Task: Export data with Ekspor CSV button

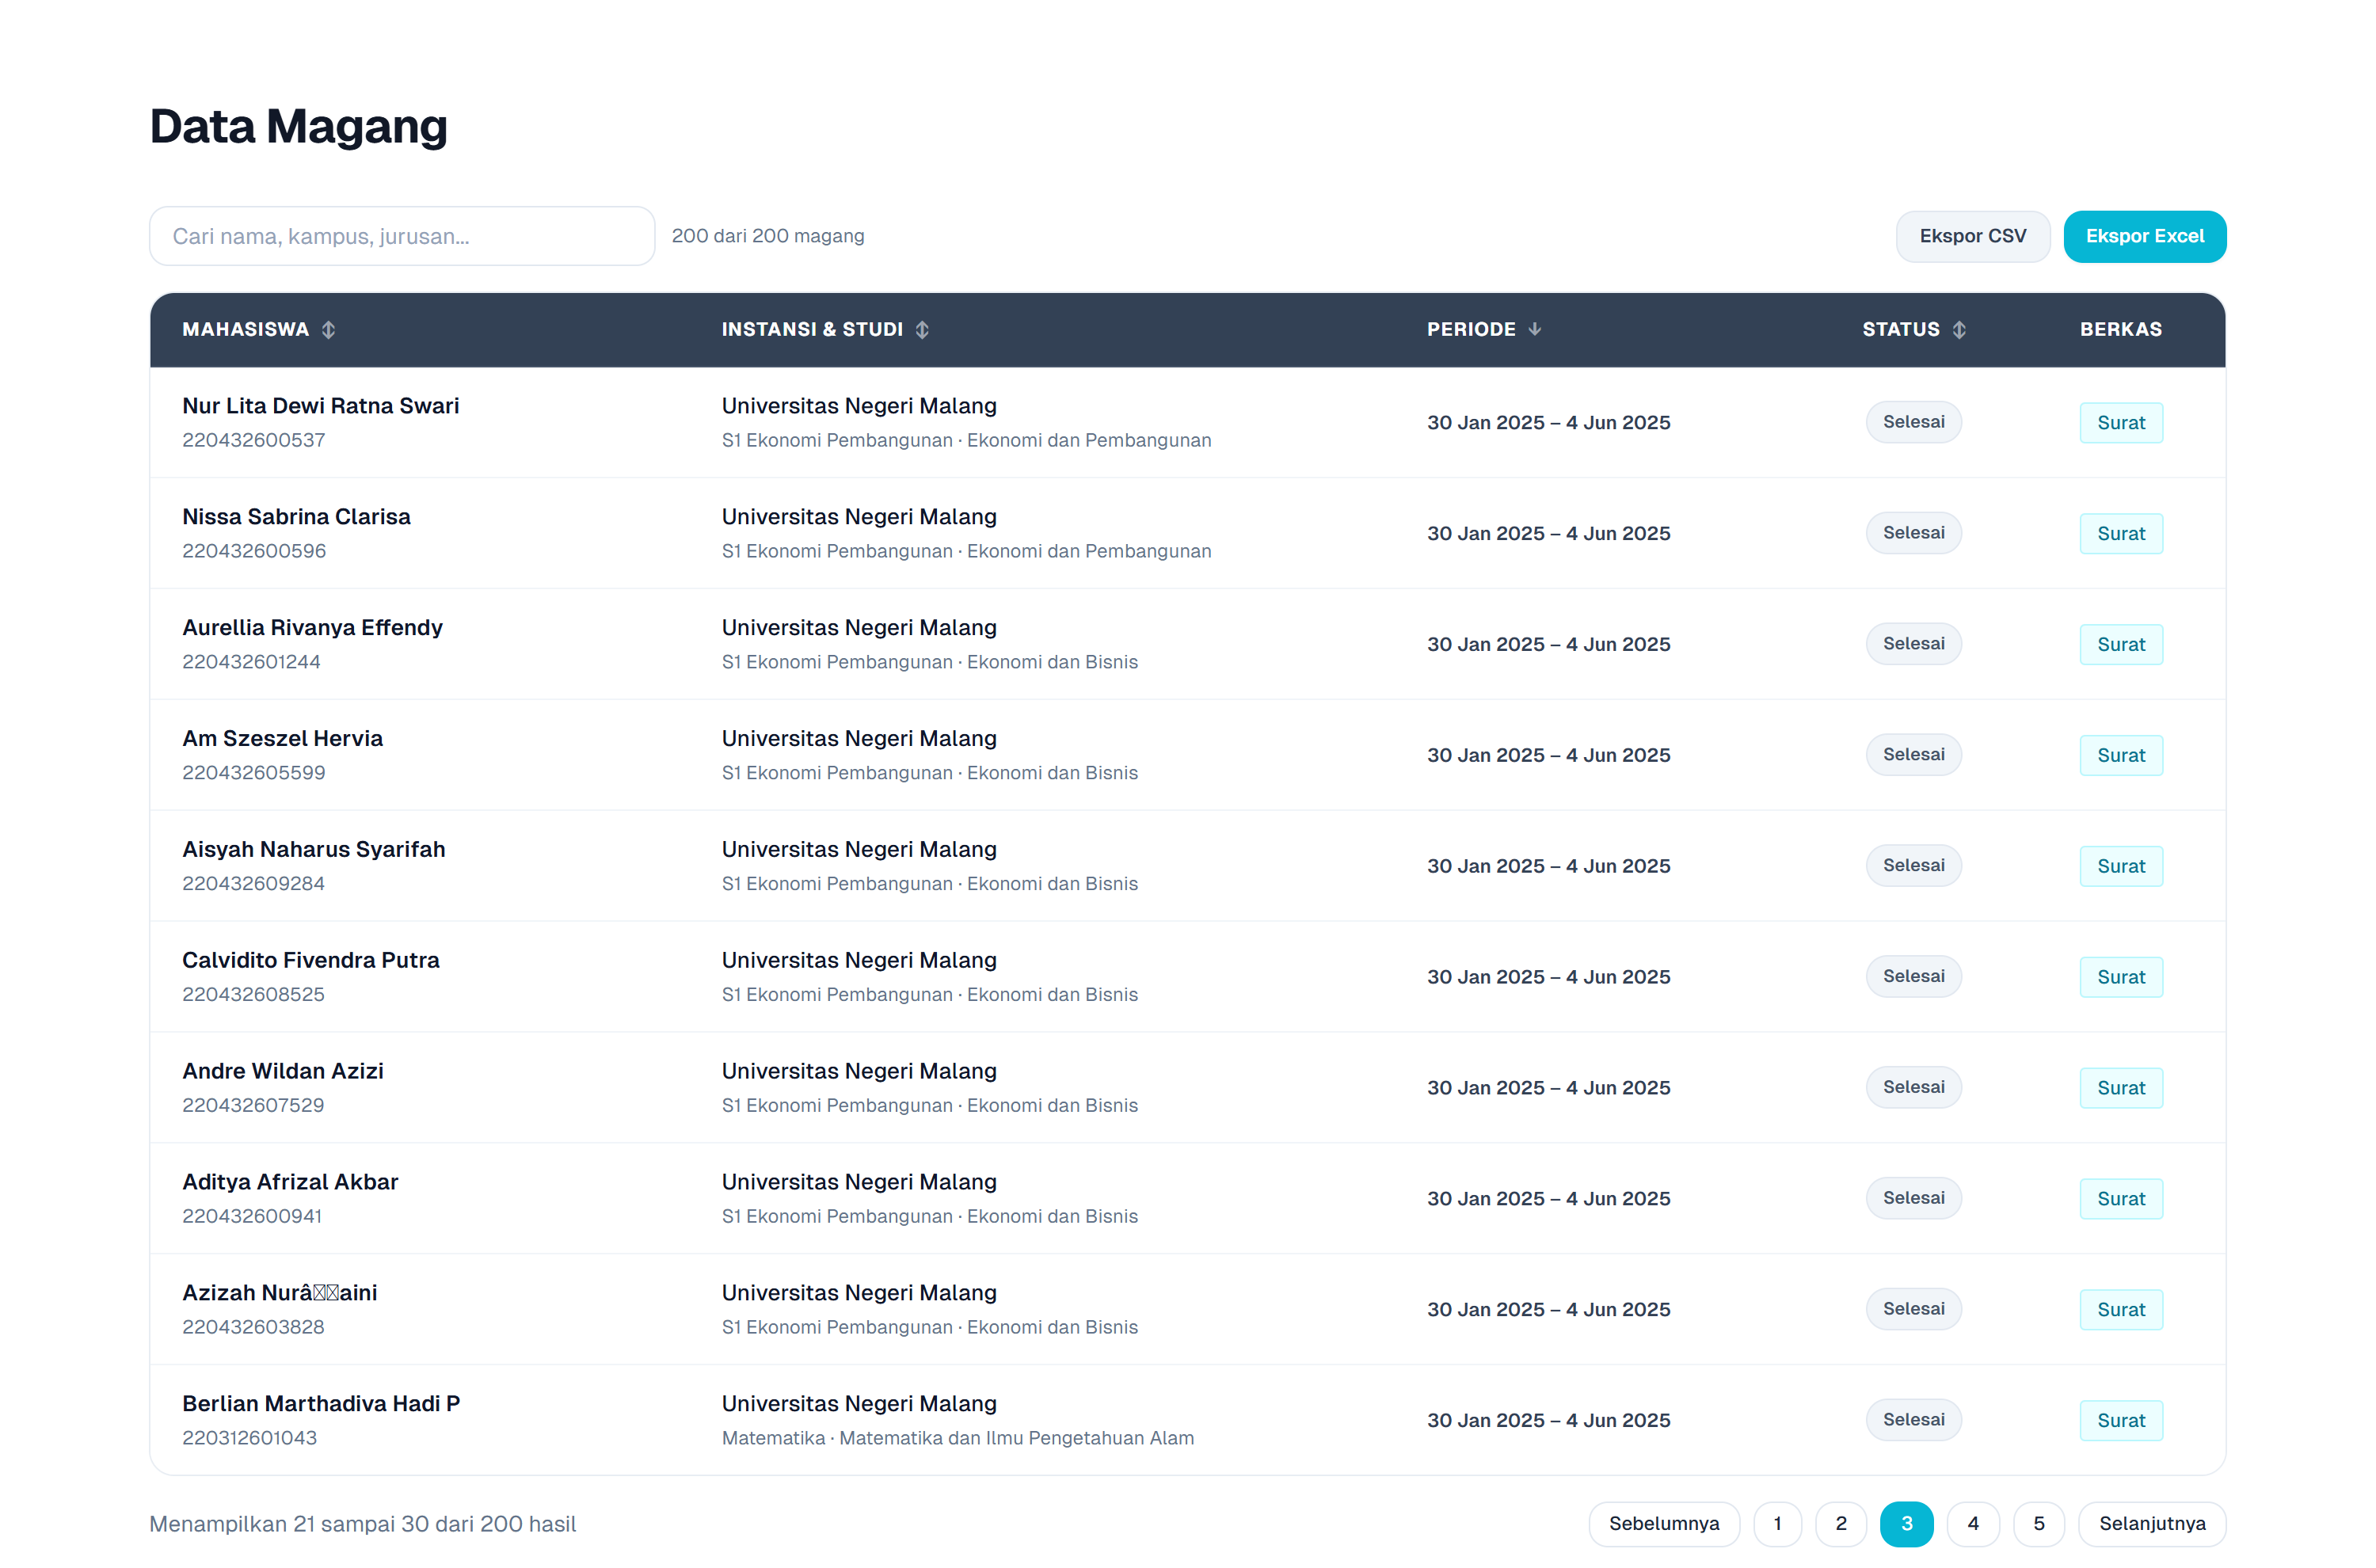Action: click(1972, 236)
